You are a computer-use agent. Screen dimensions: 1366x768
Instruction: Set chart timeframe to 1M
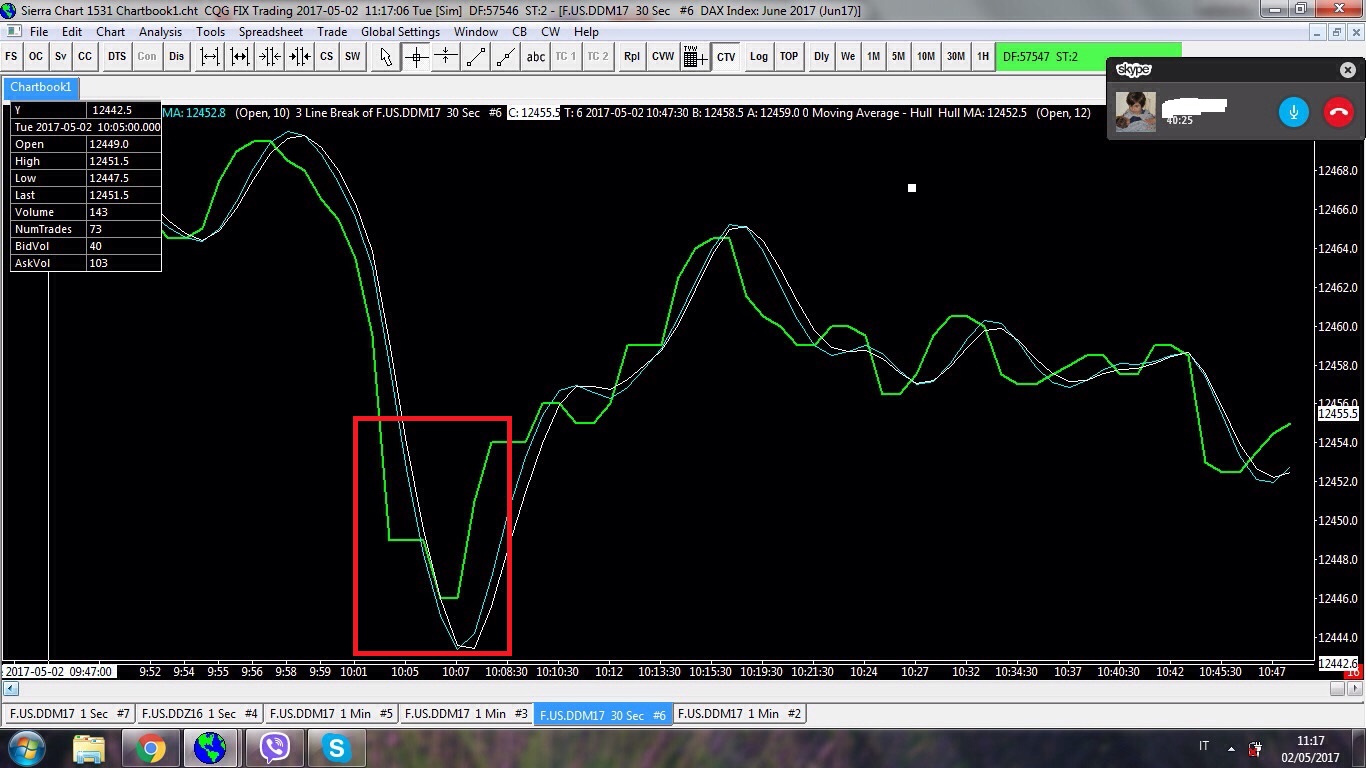(873, 56)
